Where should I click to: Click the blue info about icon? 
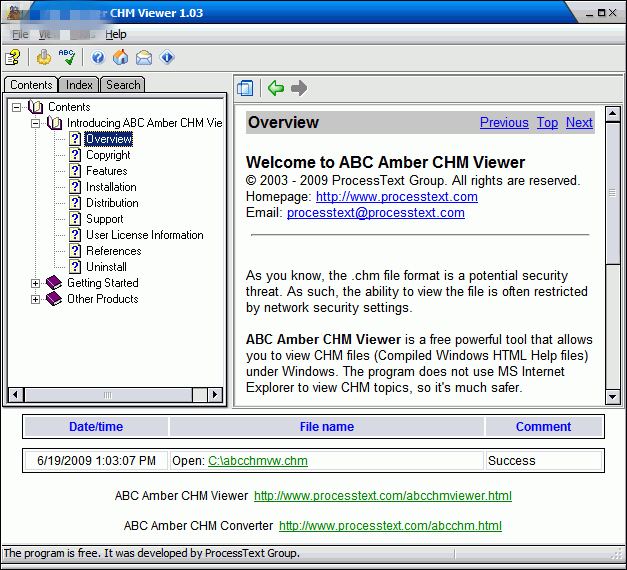pyautogui.click(x=167, y=57)
